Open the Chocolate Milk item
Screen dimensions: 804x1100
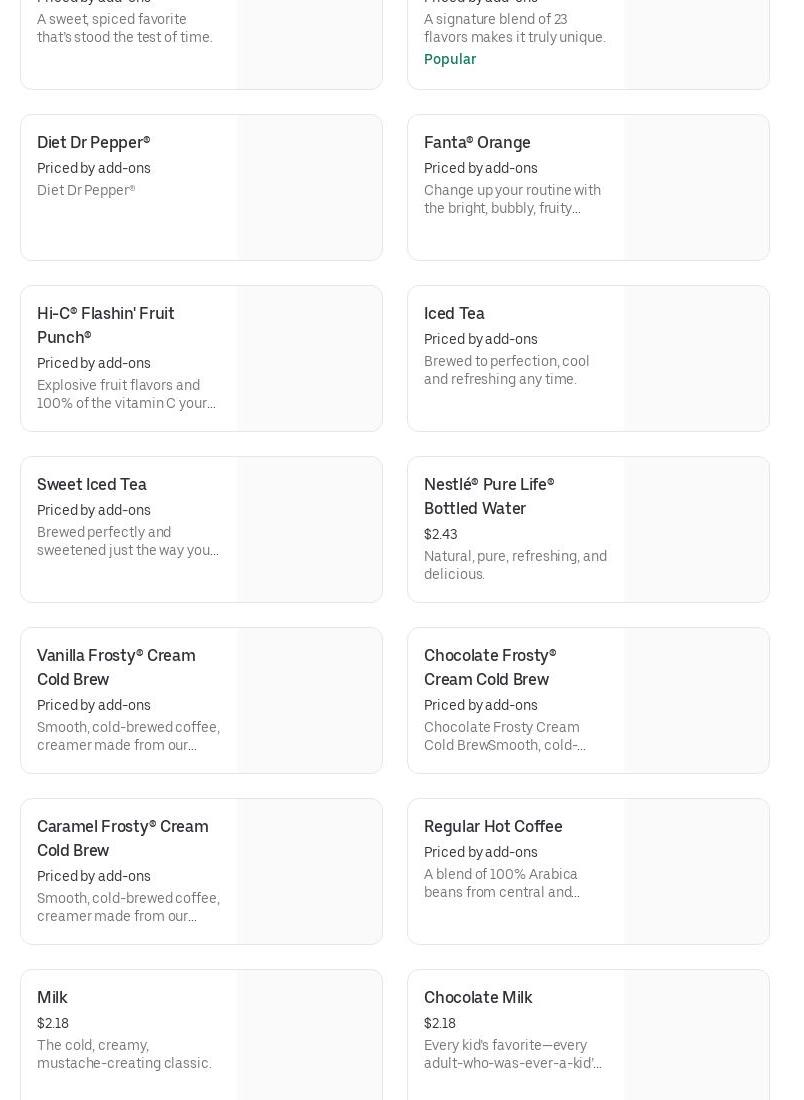478,998
